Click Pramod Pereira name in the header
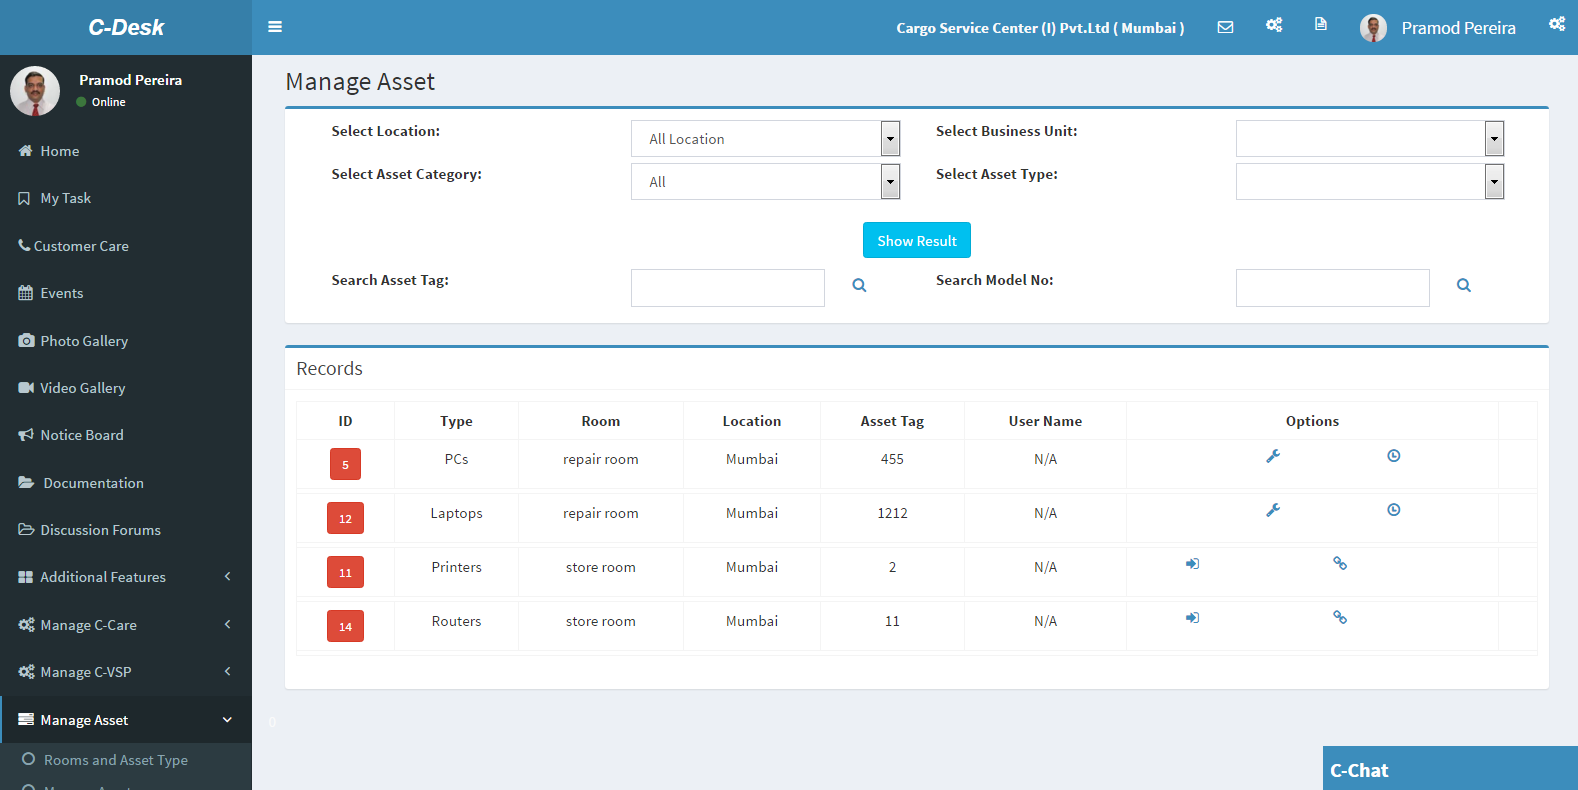This screenshot has height=790, width=1578. pyautogui.click(x=1458, y=28)
